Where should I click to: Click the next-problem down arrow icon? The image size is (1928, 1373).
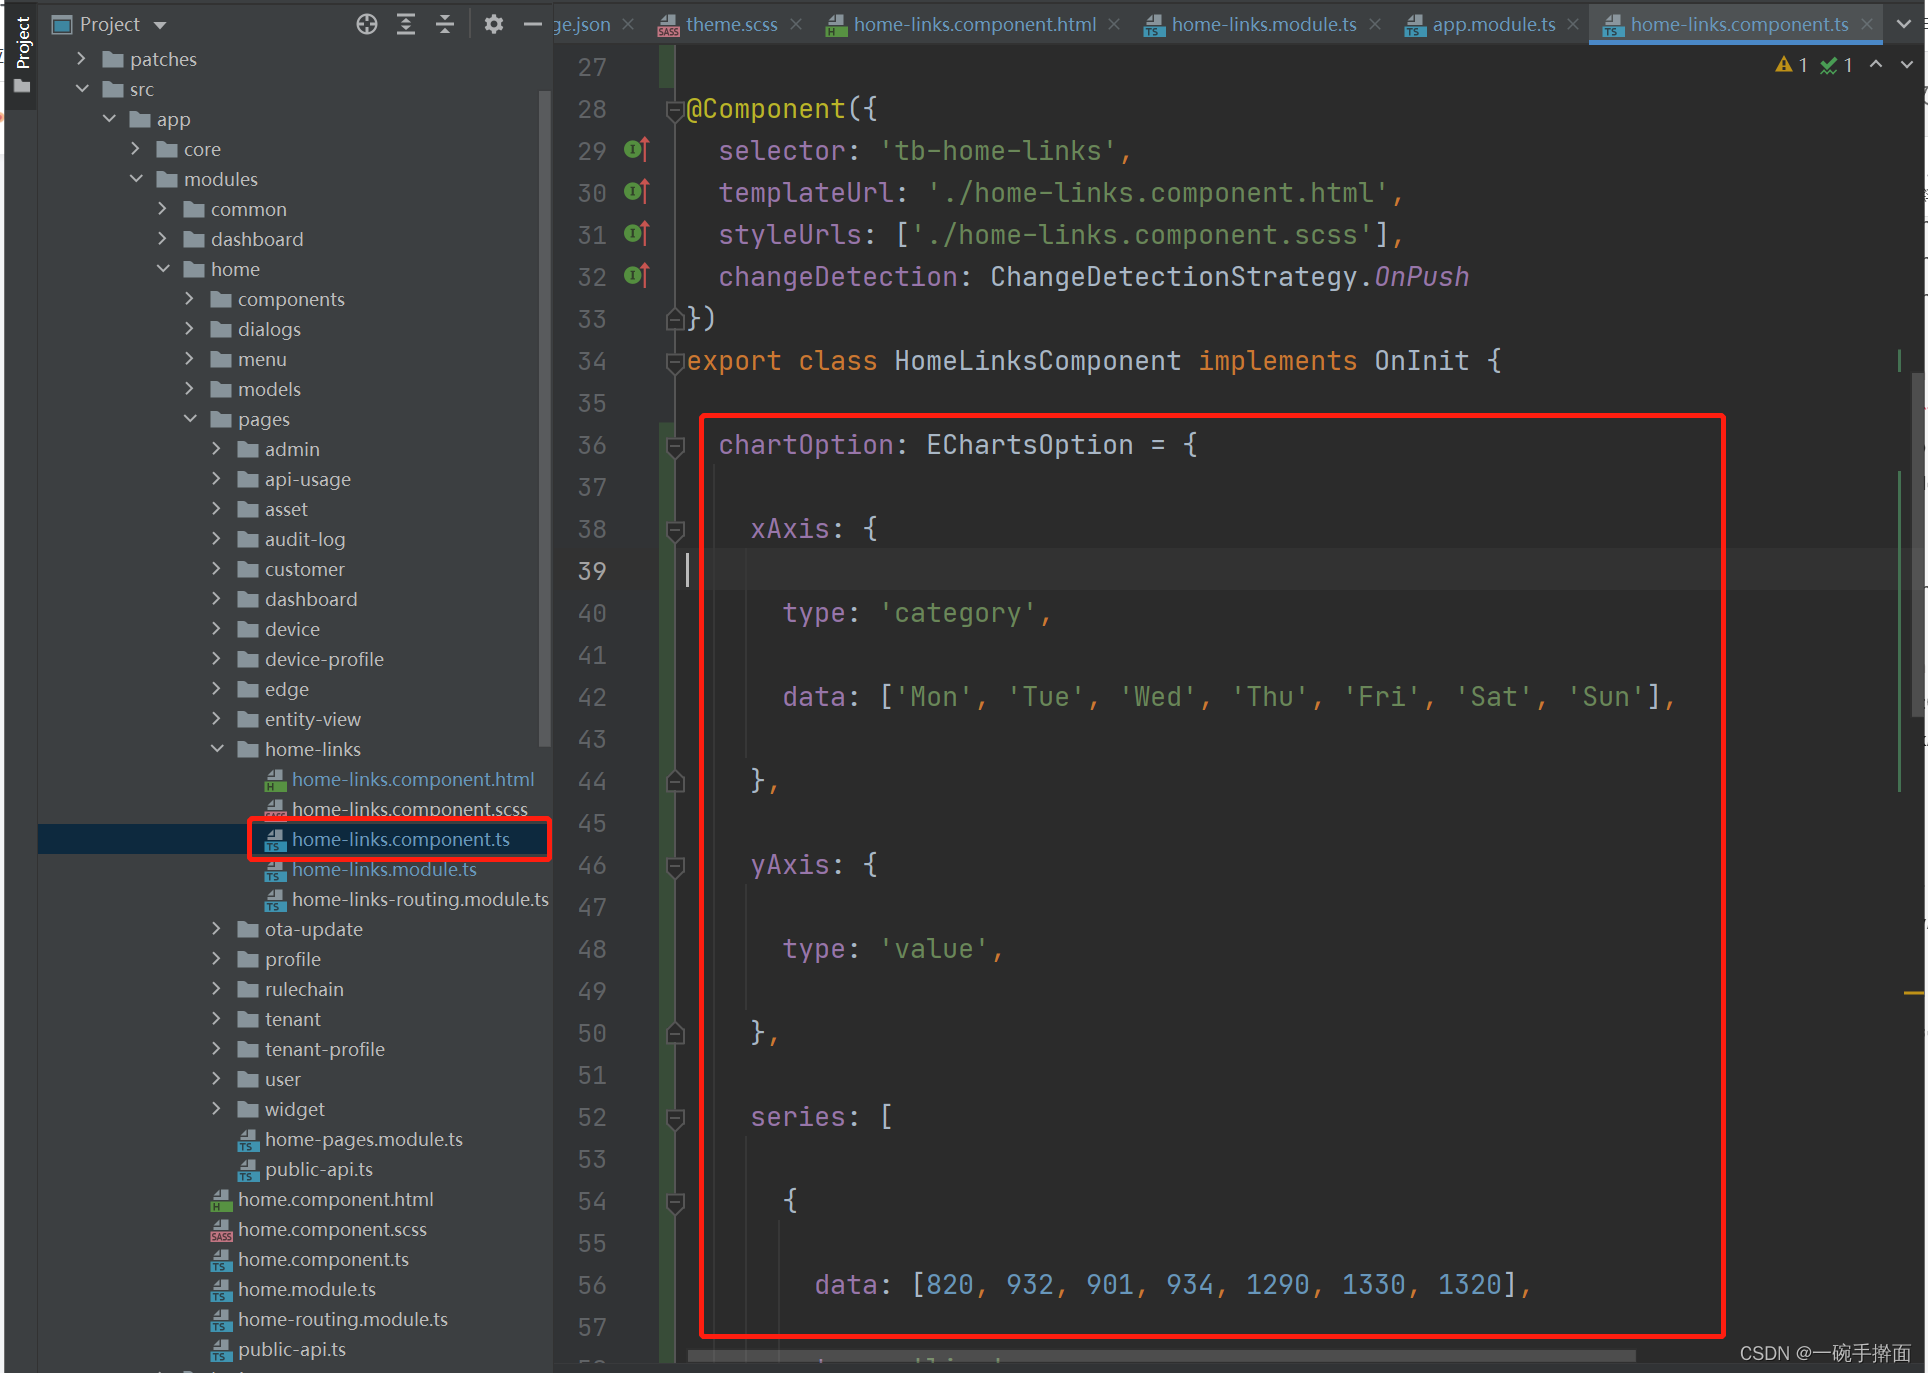tap(1905, 64)
